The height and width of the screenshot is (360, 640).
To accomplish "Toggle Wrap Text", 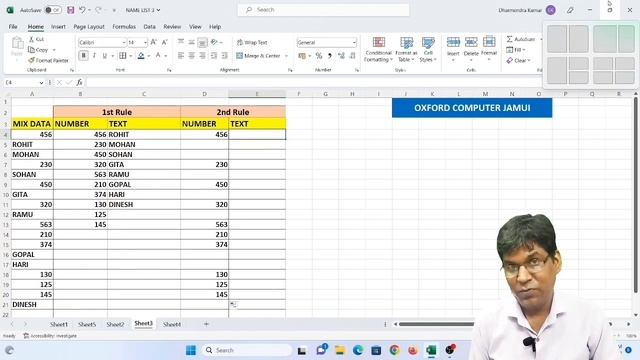I will [x=252, y=42].
